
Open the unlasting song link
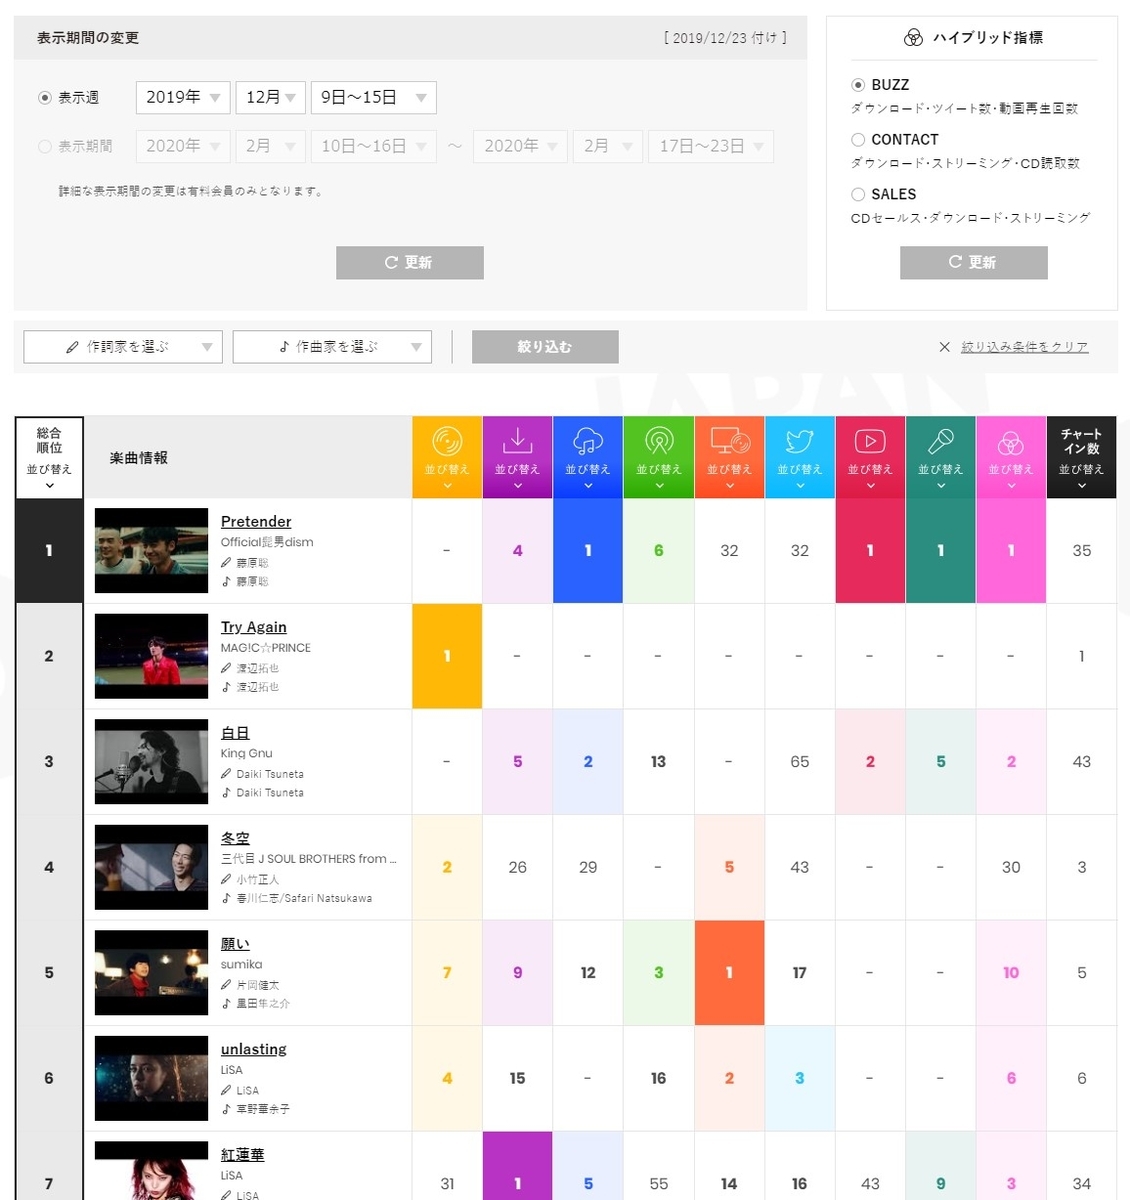coord(254,1049)
